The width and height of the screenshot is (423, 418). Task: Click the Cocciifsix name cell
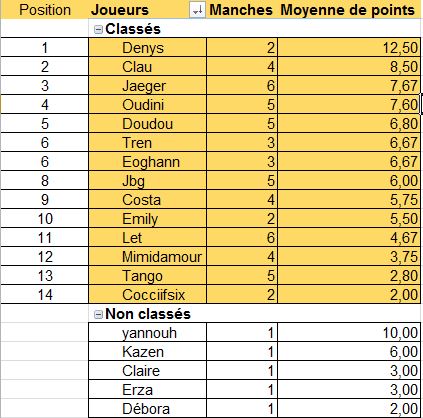point(147,294)
